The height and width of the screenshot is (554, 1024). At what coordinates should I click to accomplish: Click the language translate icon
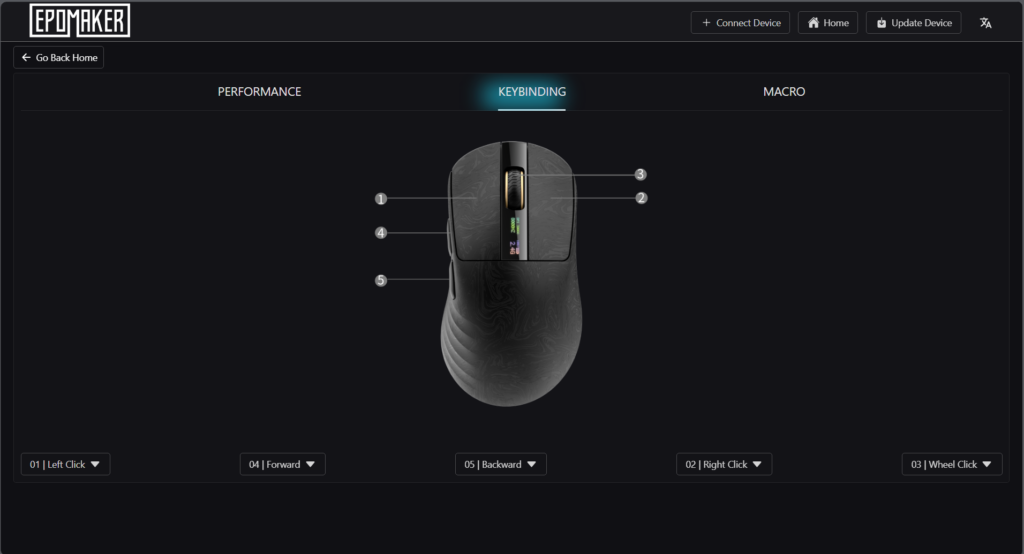[x=985, y=23]
